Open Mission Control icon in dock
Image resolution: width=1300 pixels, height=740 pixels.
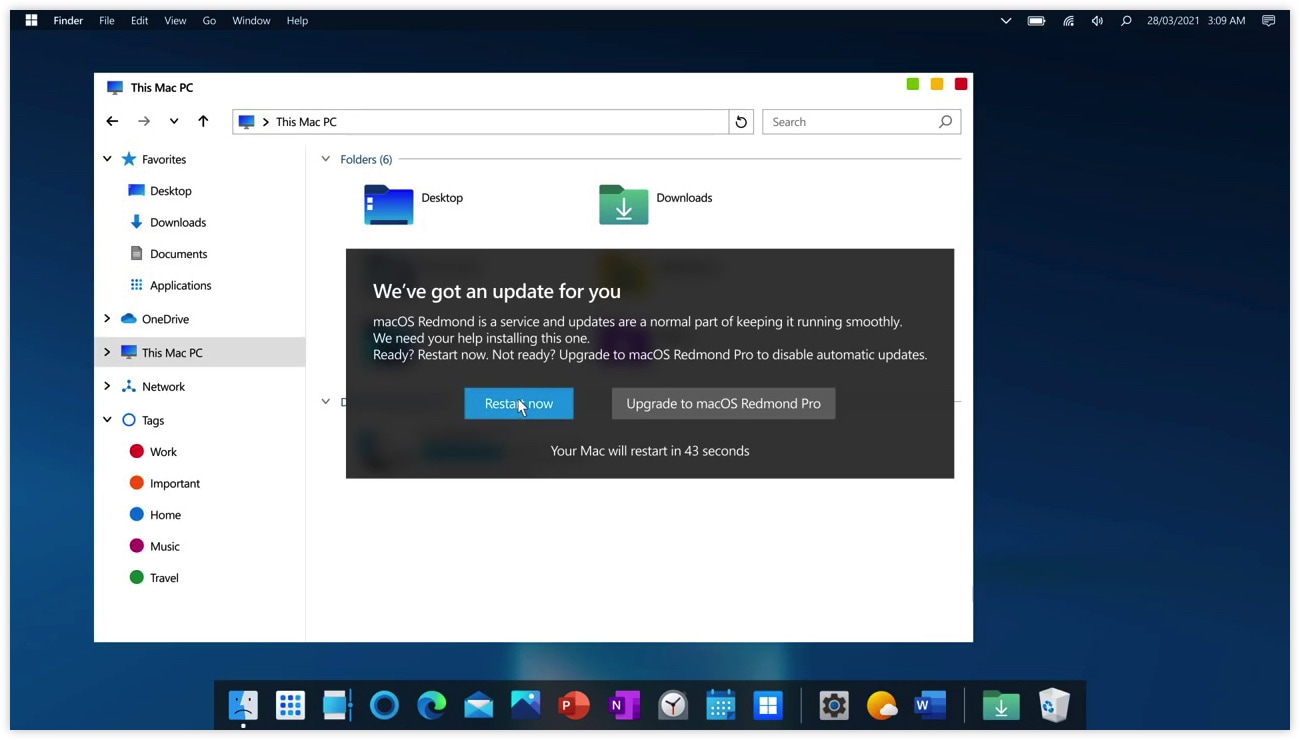pos(337,705)
